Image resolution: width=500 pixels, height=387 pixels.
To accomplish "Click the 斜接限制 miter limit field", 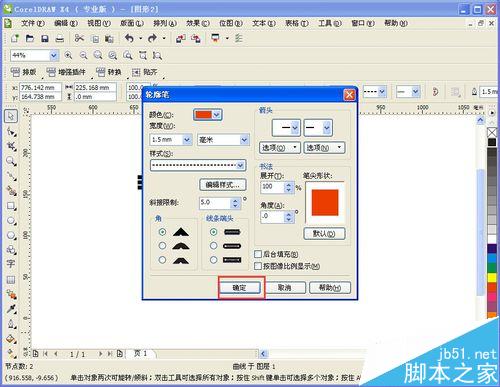I will (x=215, y=203).
